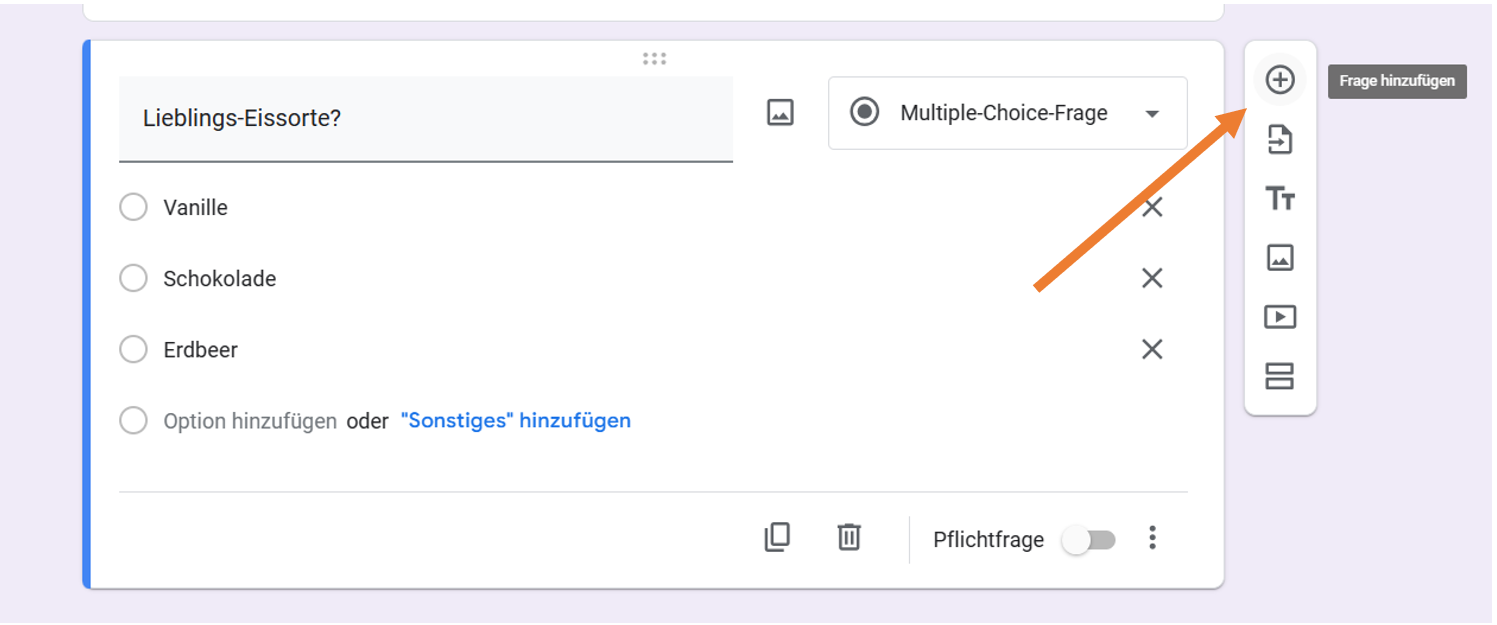Add an image from the side toolbar
Viewport: 1497px width, 625px height.
coord(1280,258)
